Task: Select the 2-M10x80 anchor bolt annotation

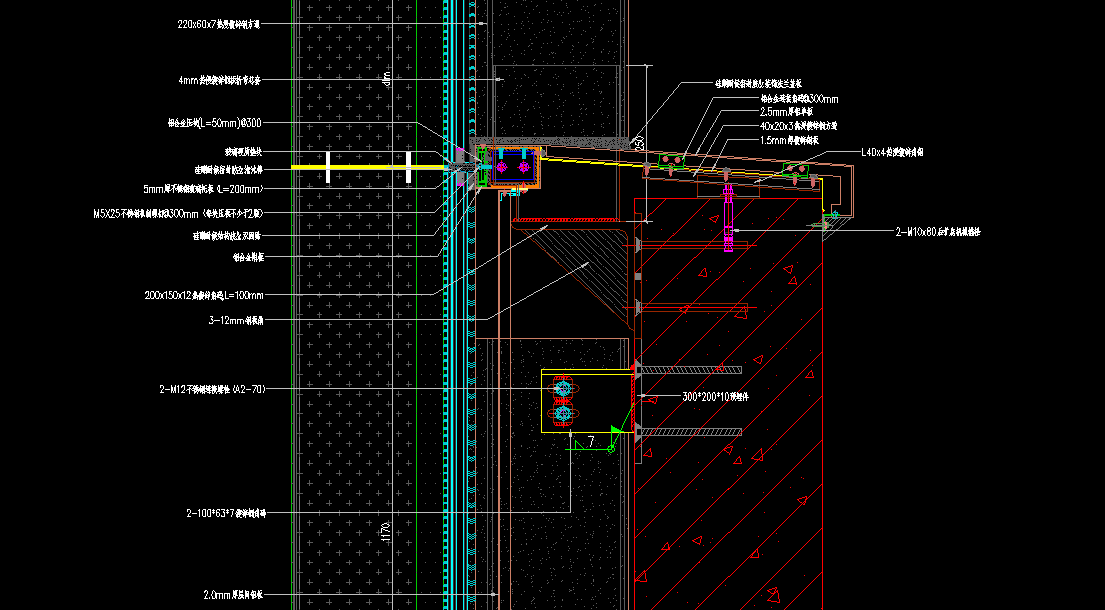Action: click(x=937, y=231)
